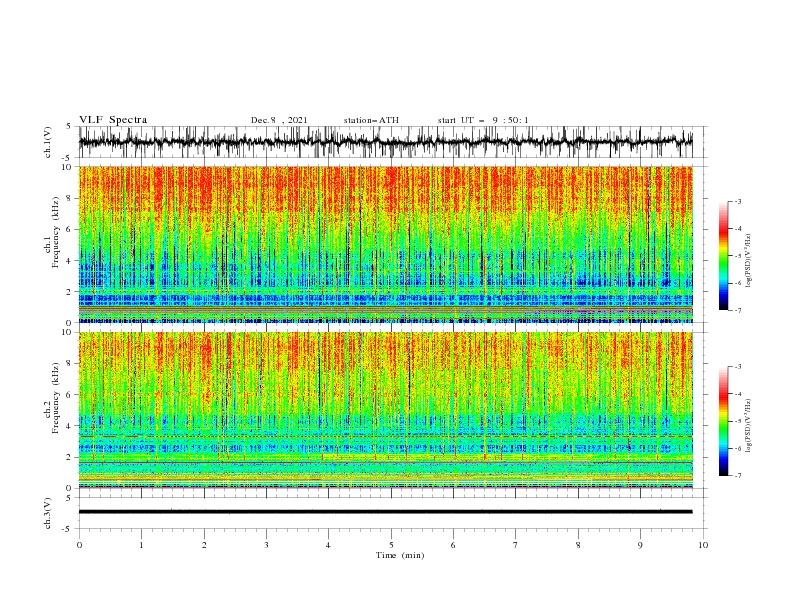Click the date label 'Dec. 8 , 2021'
792x612 pixels.
pyautogui.click(x=279, y=120)
